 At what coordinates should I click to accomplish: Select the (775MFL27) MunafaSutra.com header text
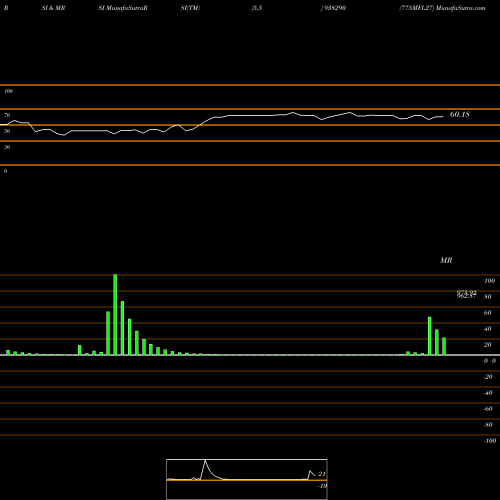(x=442, y=8)
